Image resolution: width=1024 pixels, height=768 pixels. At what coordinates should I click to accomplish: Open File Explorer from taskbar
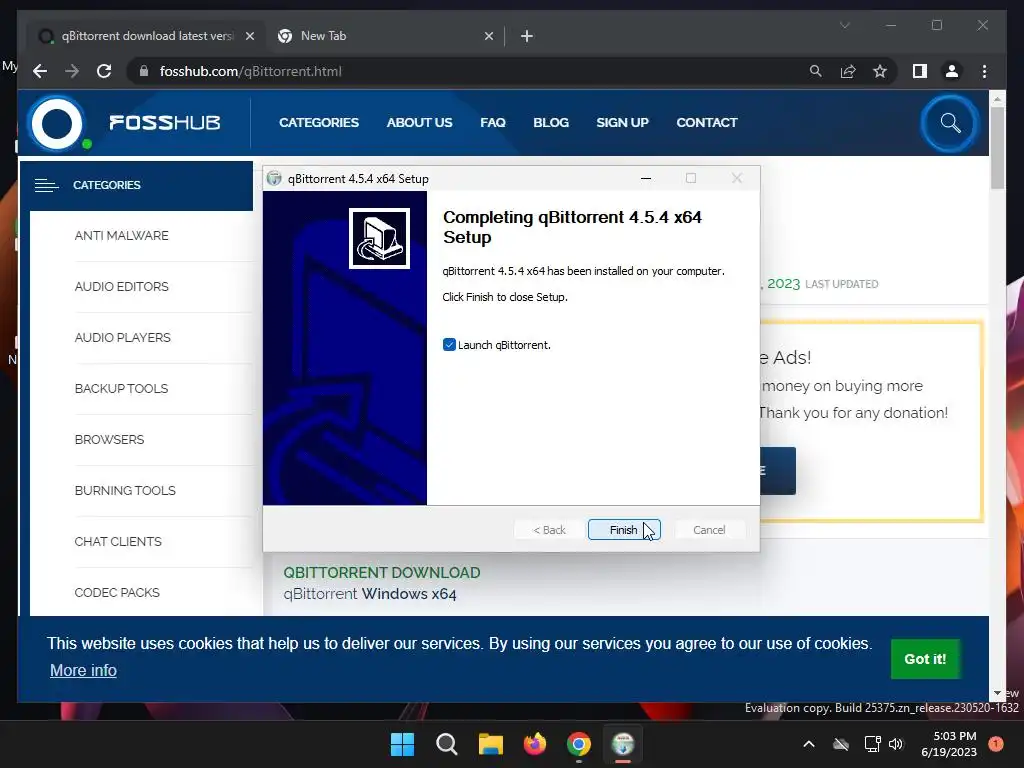(x=490, y=744)
